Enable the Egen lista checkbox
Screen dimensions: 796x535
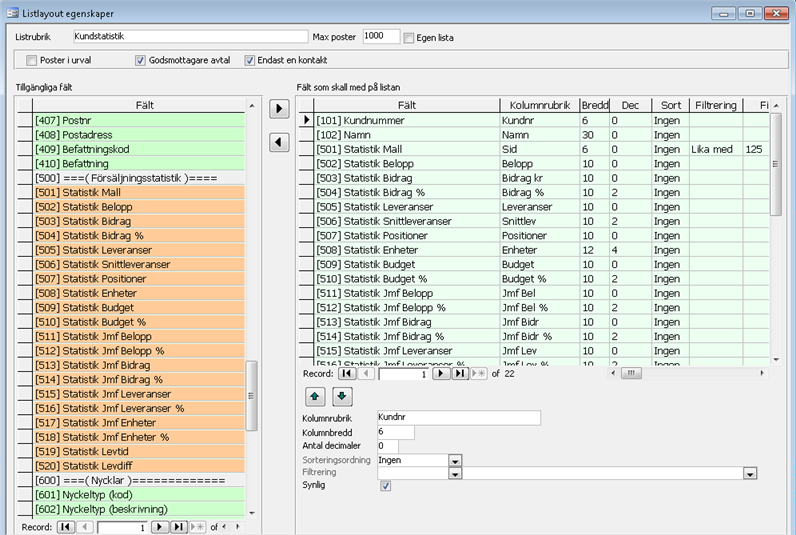coord(409,38)
